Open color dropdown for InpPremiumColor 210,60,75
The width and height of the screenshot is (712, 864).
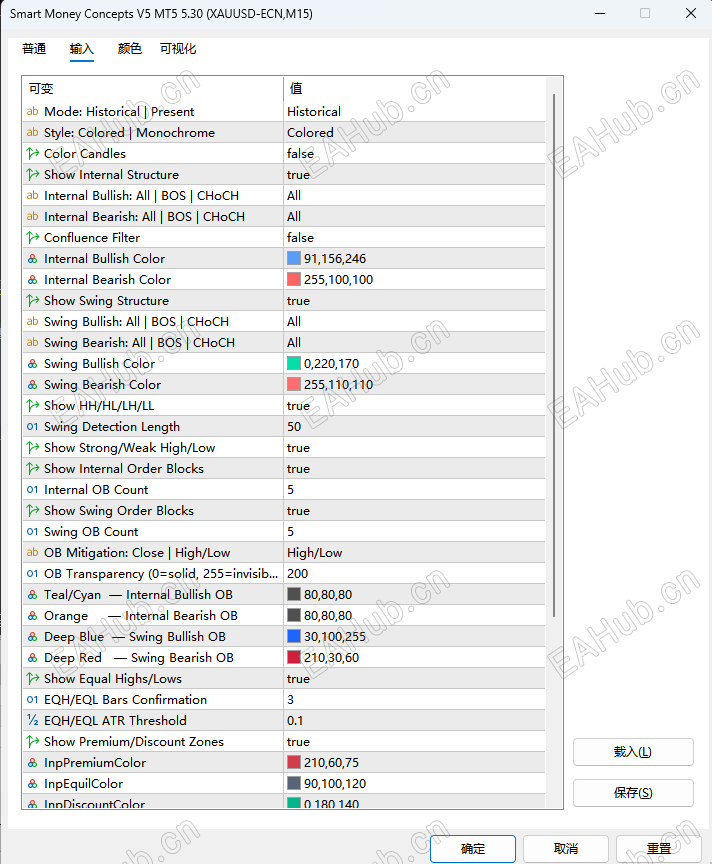tap(414, 763)
